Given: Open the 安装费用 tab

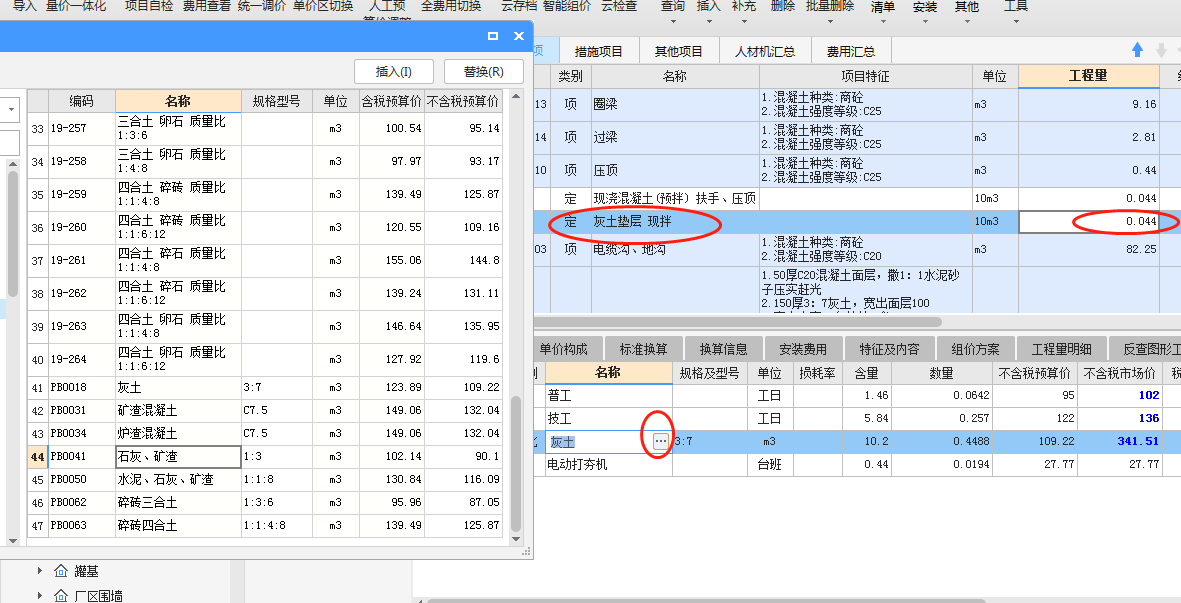Looking at the screenshot, I should point(803,349).
